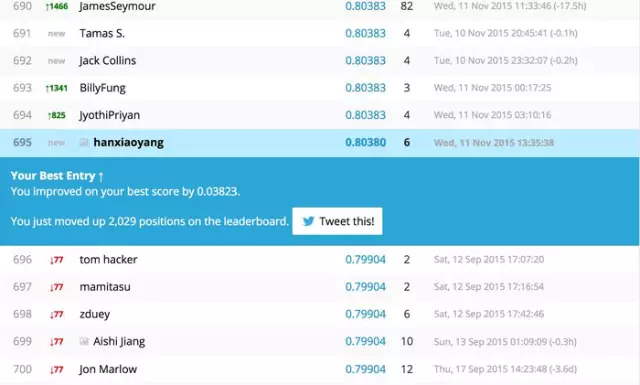Click the avatar icon beside Aishi Jiang

tap(84, 341)
